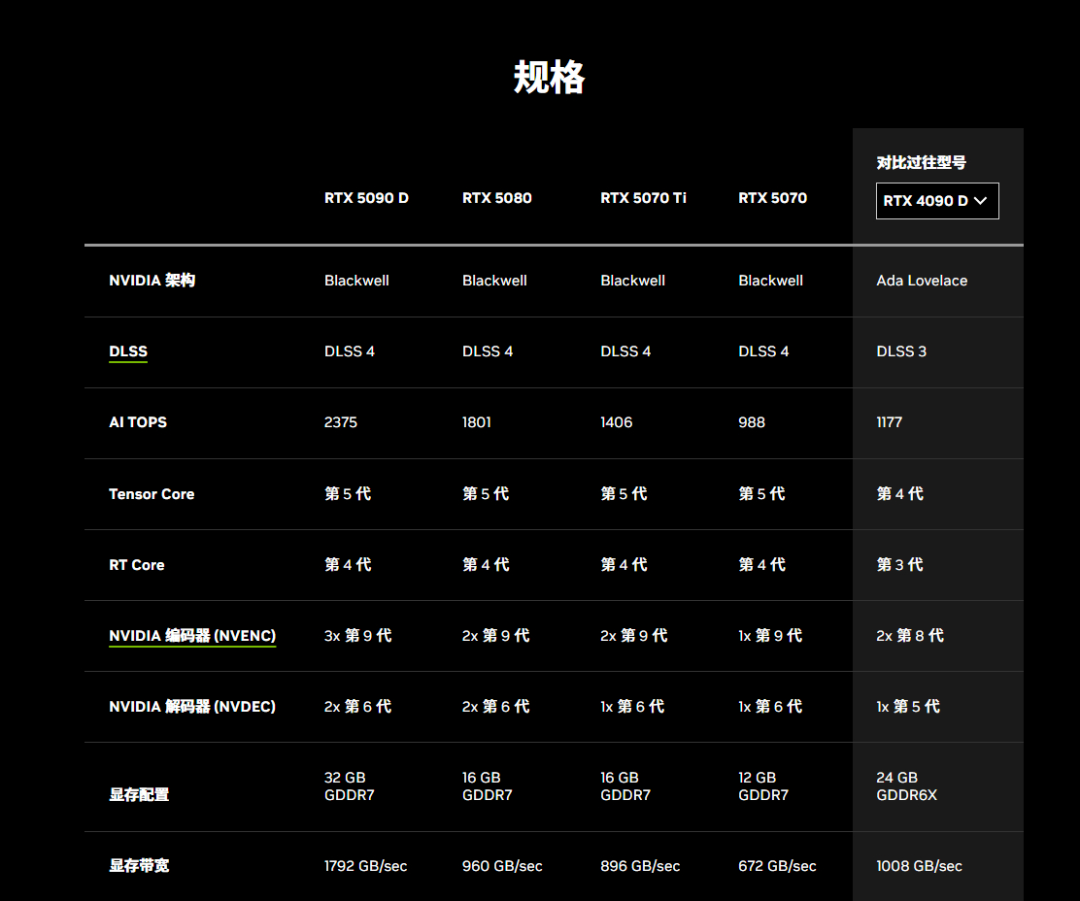Image resolution: width=1080 pixels, height=901 pixels.
Task: Click the AI TOPS row label
Action: pos(138,422)
